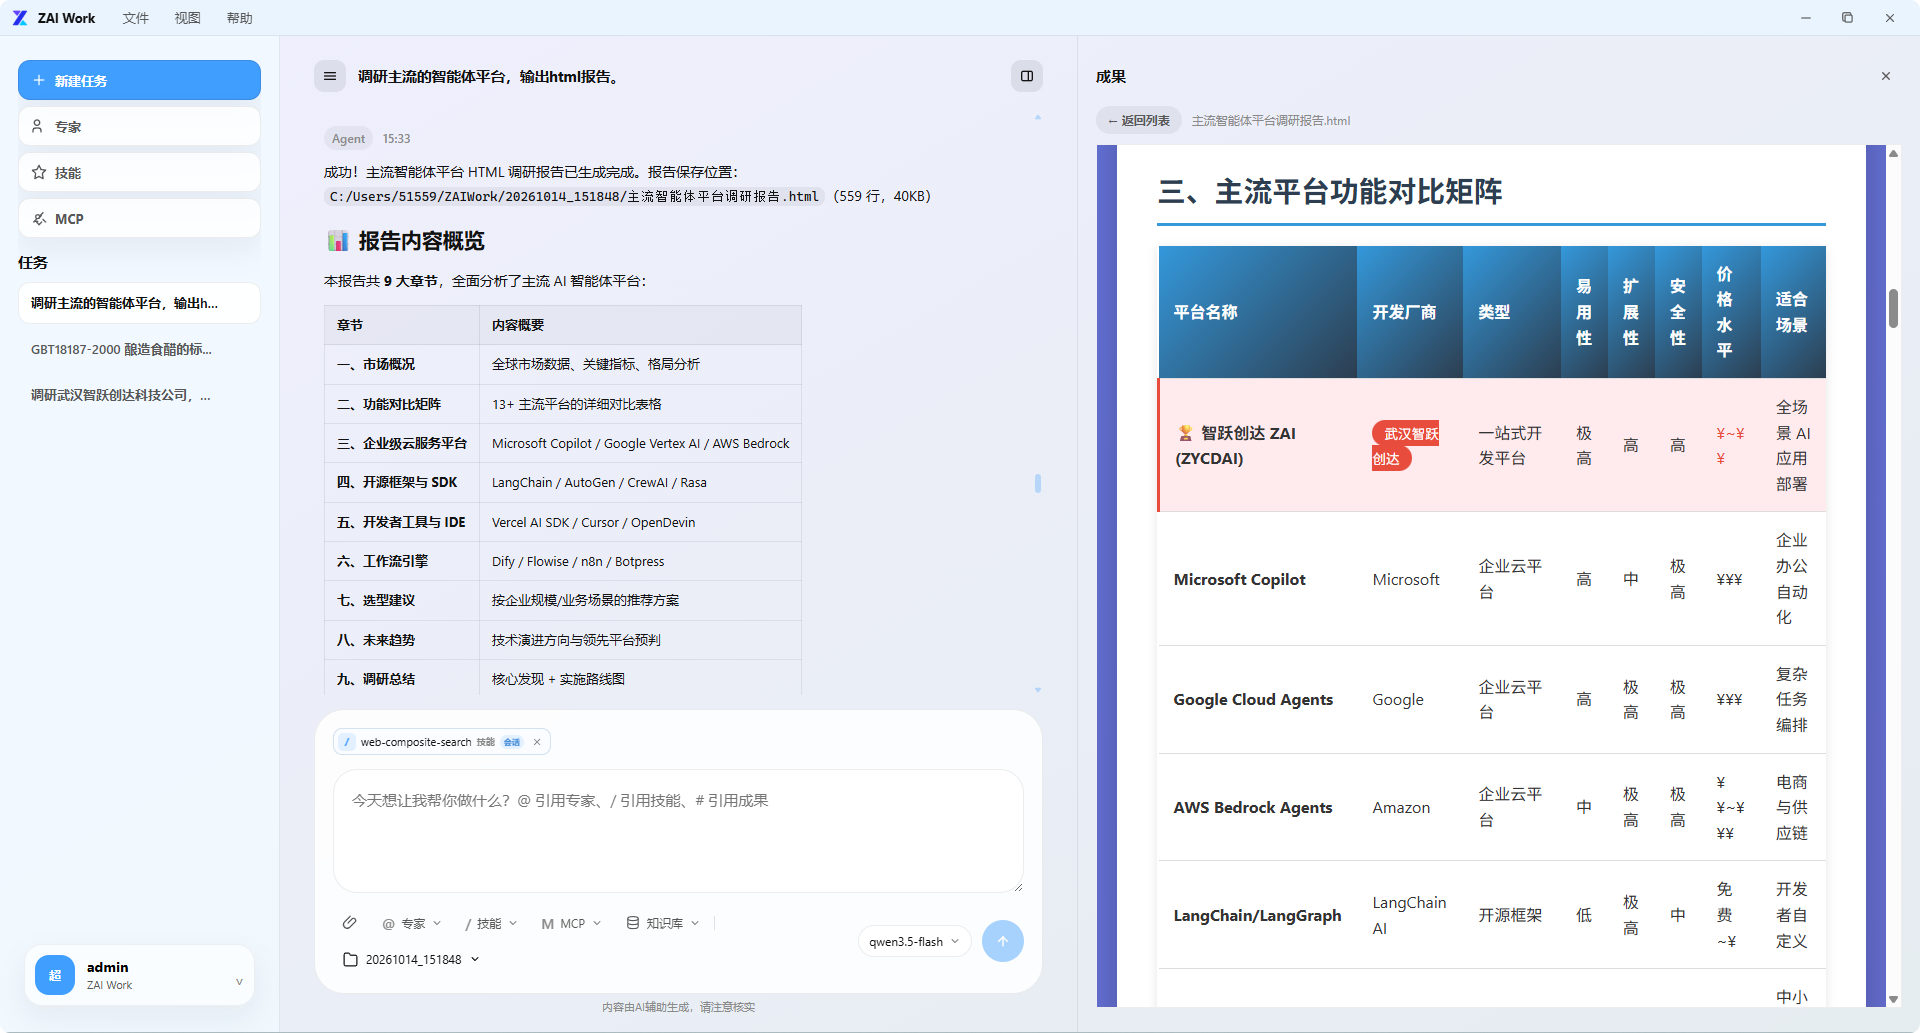This screenshot has width=1920, height=1033.
Task: Click the Agent label badge
Action: point(348,139)
